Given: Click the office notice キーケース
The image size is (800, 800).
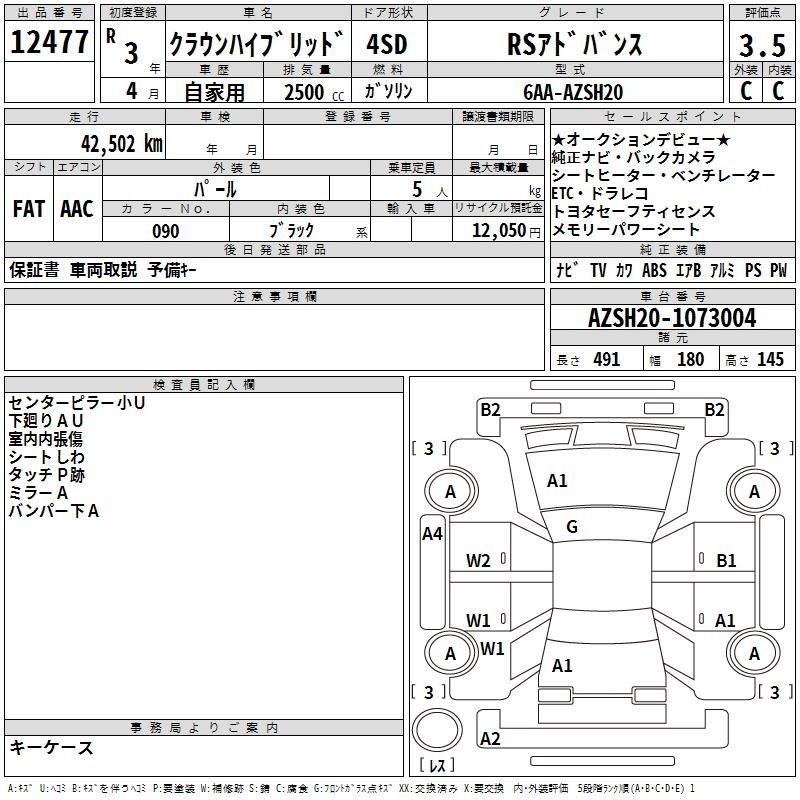Looking at the screenshot, I should pos(52,747).
